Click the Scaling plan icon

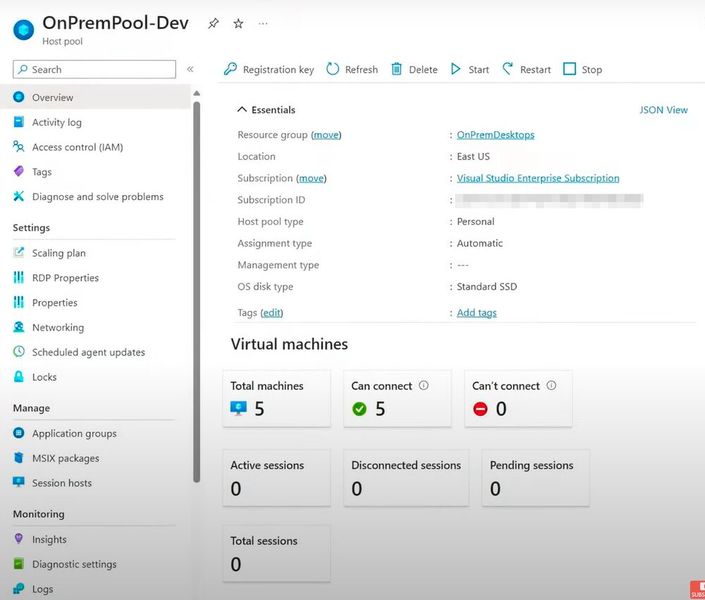18,252
